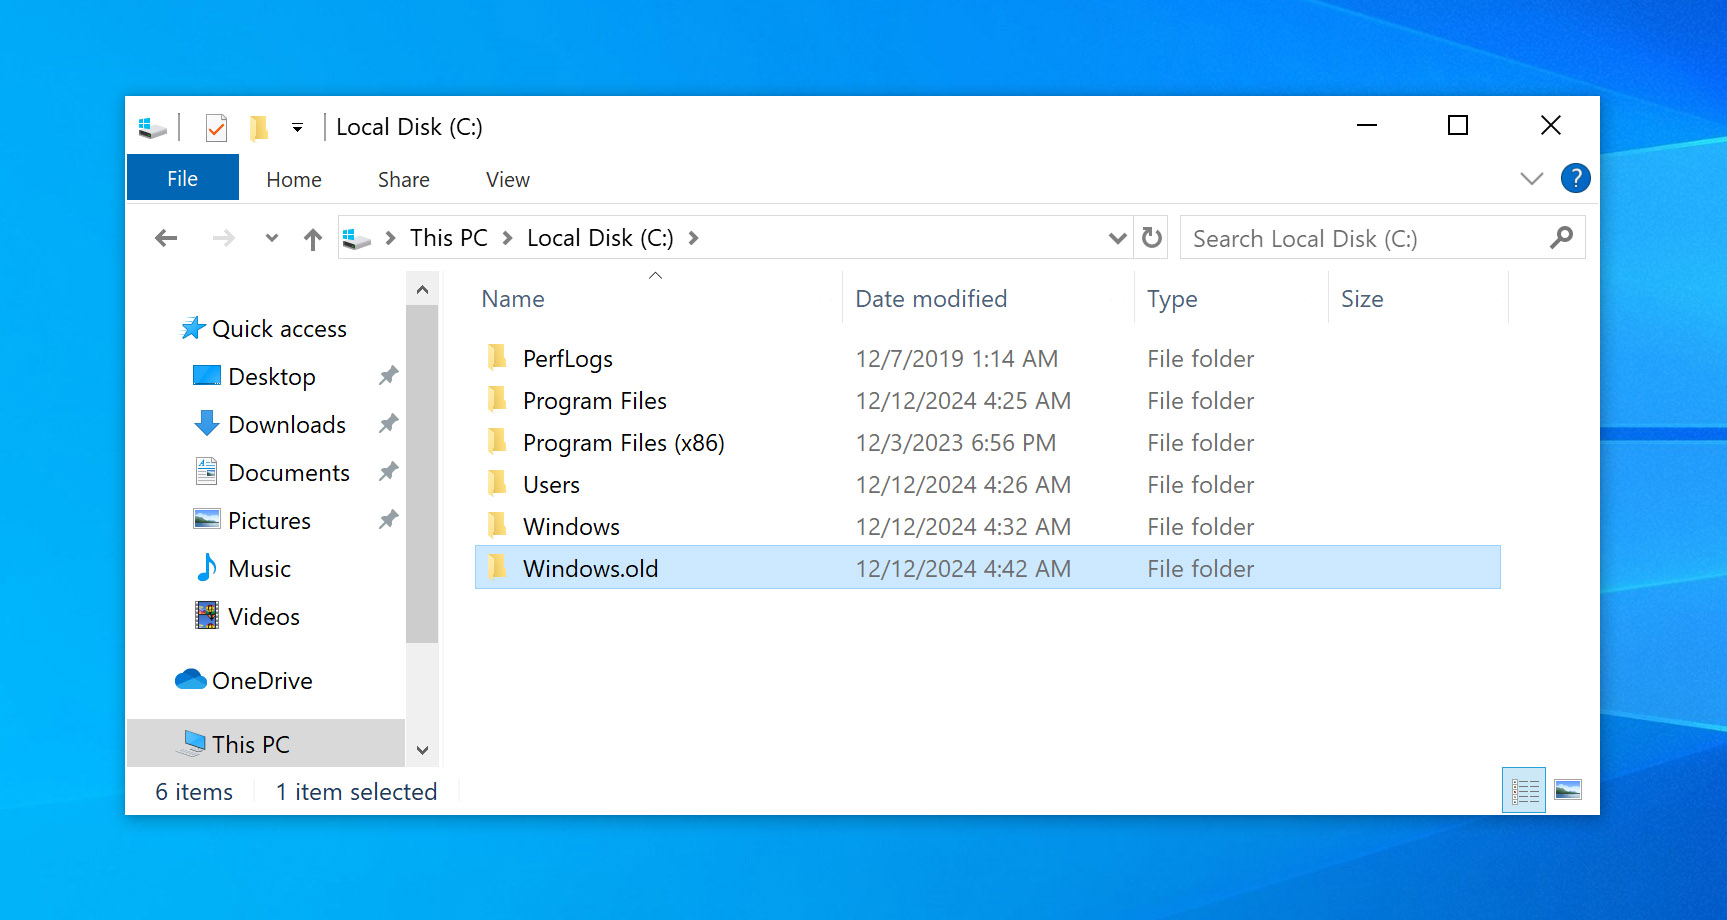Switch to the Share ribbon tab
This screenshot has width=1727, height=920.
click(404, 180)
